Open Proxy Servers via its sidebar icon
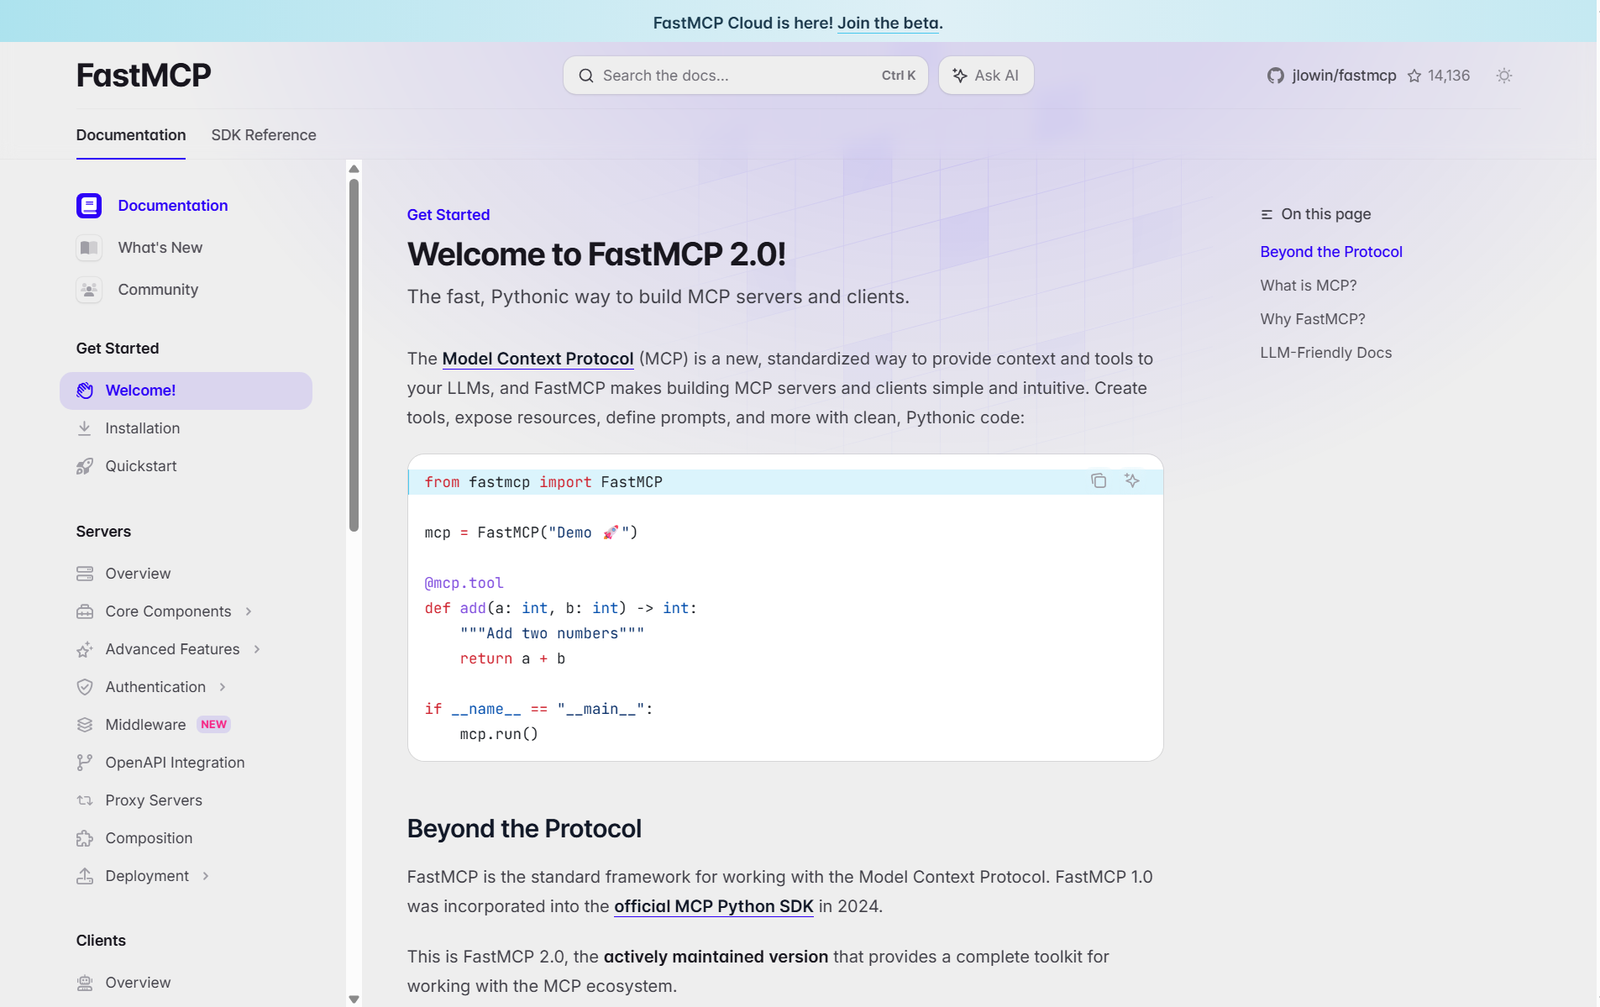Screen dimensions: 1600x1007 [x=85, y=800]
